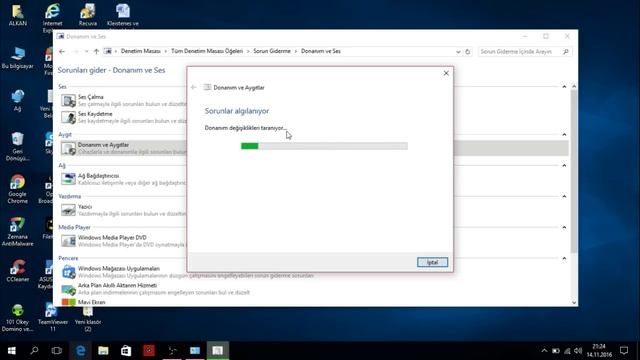Select the Donanım ve Aygıtlar list icon
The height and width of the screenshot is (360, 640).
click(x=68, y=148)
